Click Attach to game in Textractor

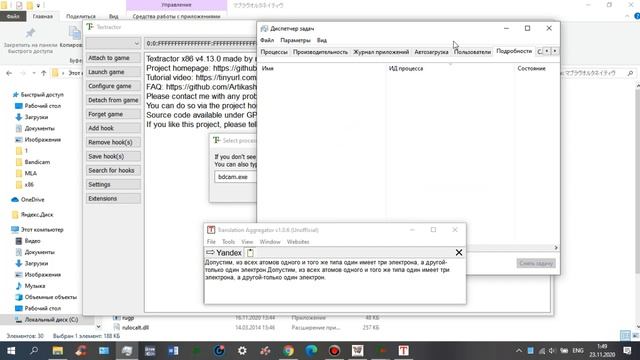click(x=113, y=58)
